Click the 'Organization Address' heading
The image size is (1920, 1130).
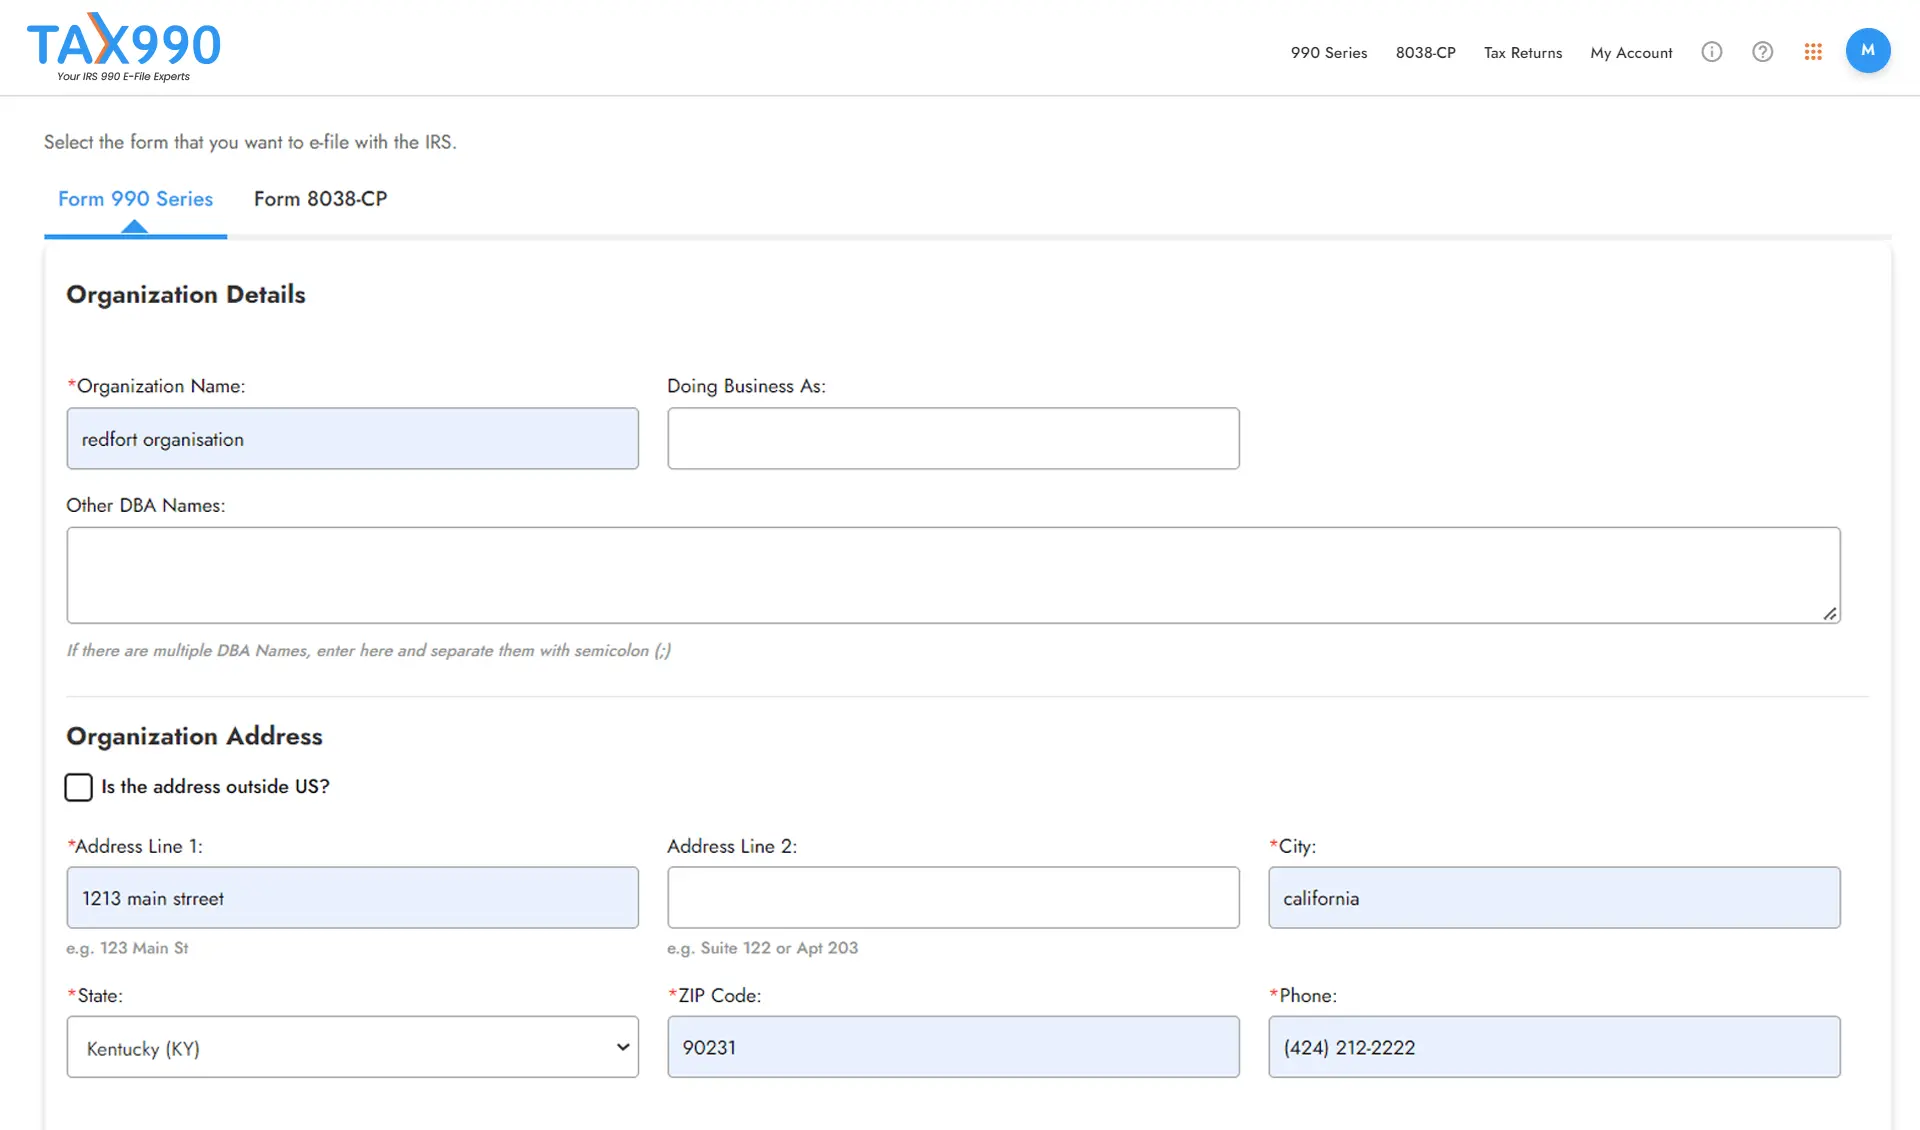click(x=194, y=737)
